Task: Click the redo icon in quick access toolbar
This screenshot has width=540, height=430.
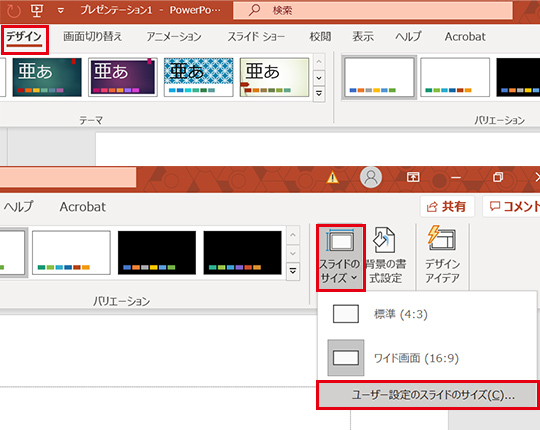Action: coord(14,11)
